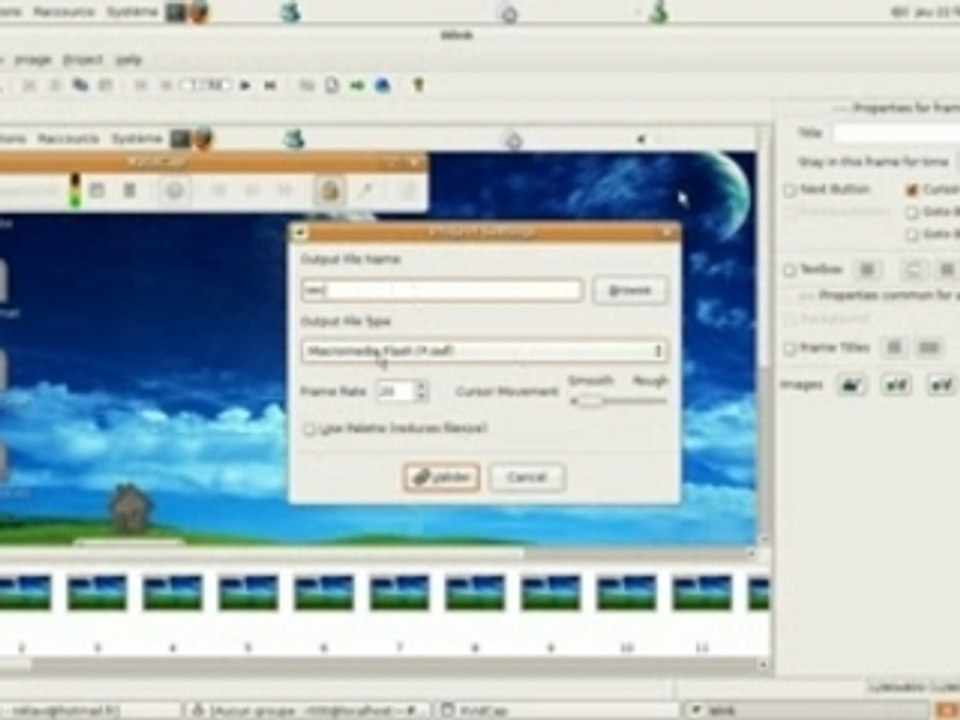The width and height of the screenshot is (960, 720).
Task: Click the trash icon in captured window toolbar
Action: tap(129, 190)
